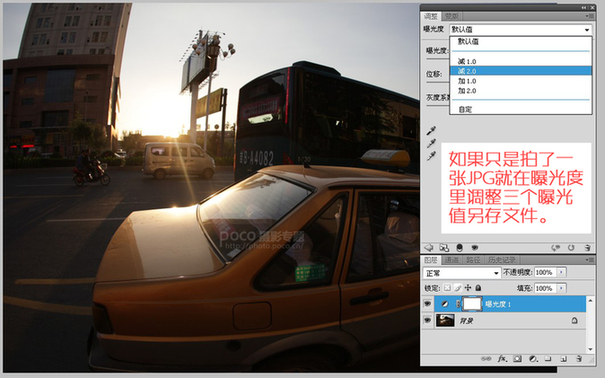Open the 正常 blend mode dropdown
605x378 pixels.
[x=461, y=273]
